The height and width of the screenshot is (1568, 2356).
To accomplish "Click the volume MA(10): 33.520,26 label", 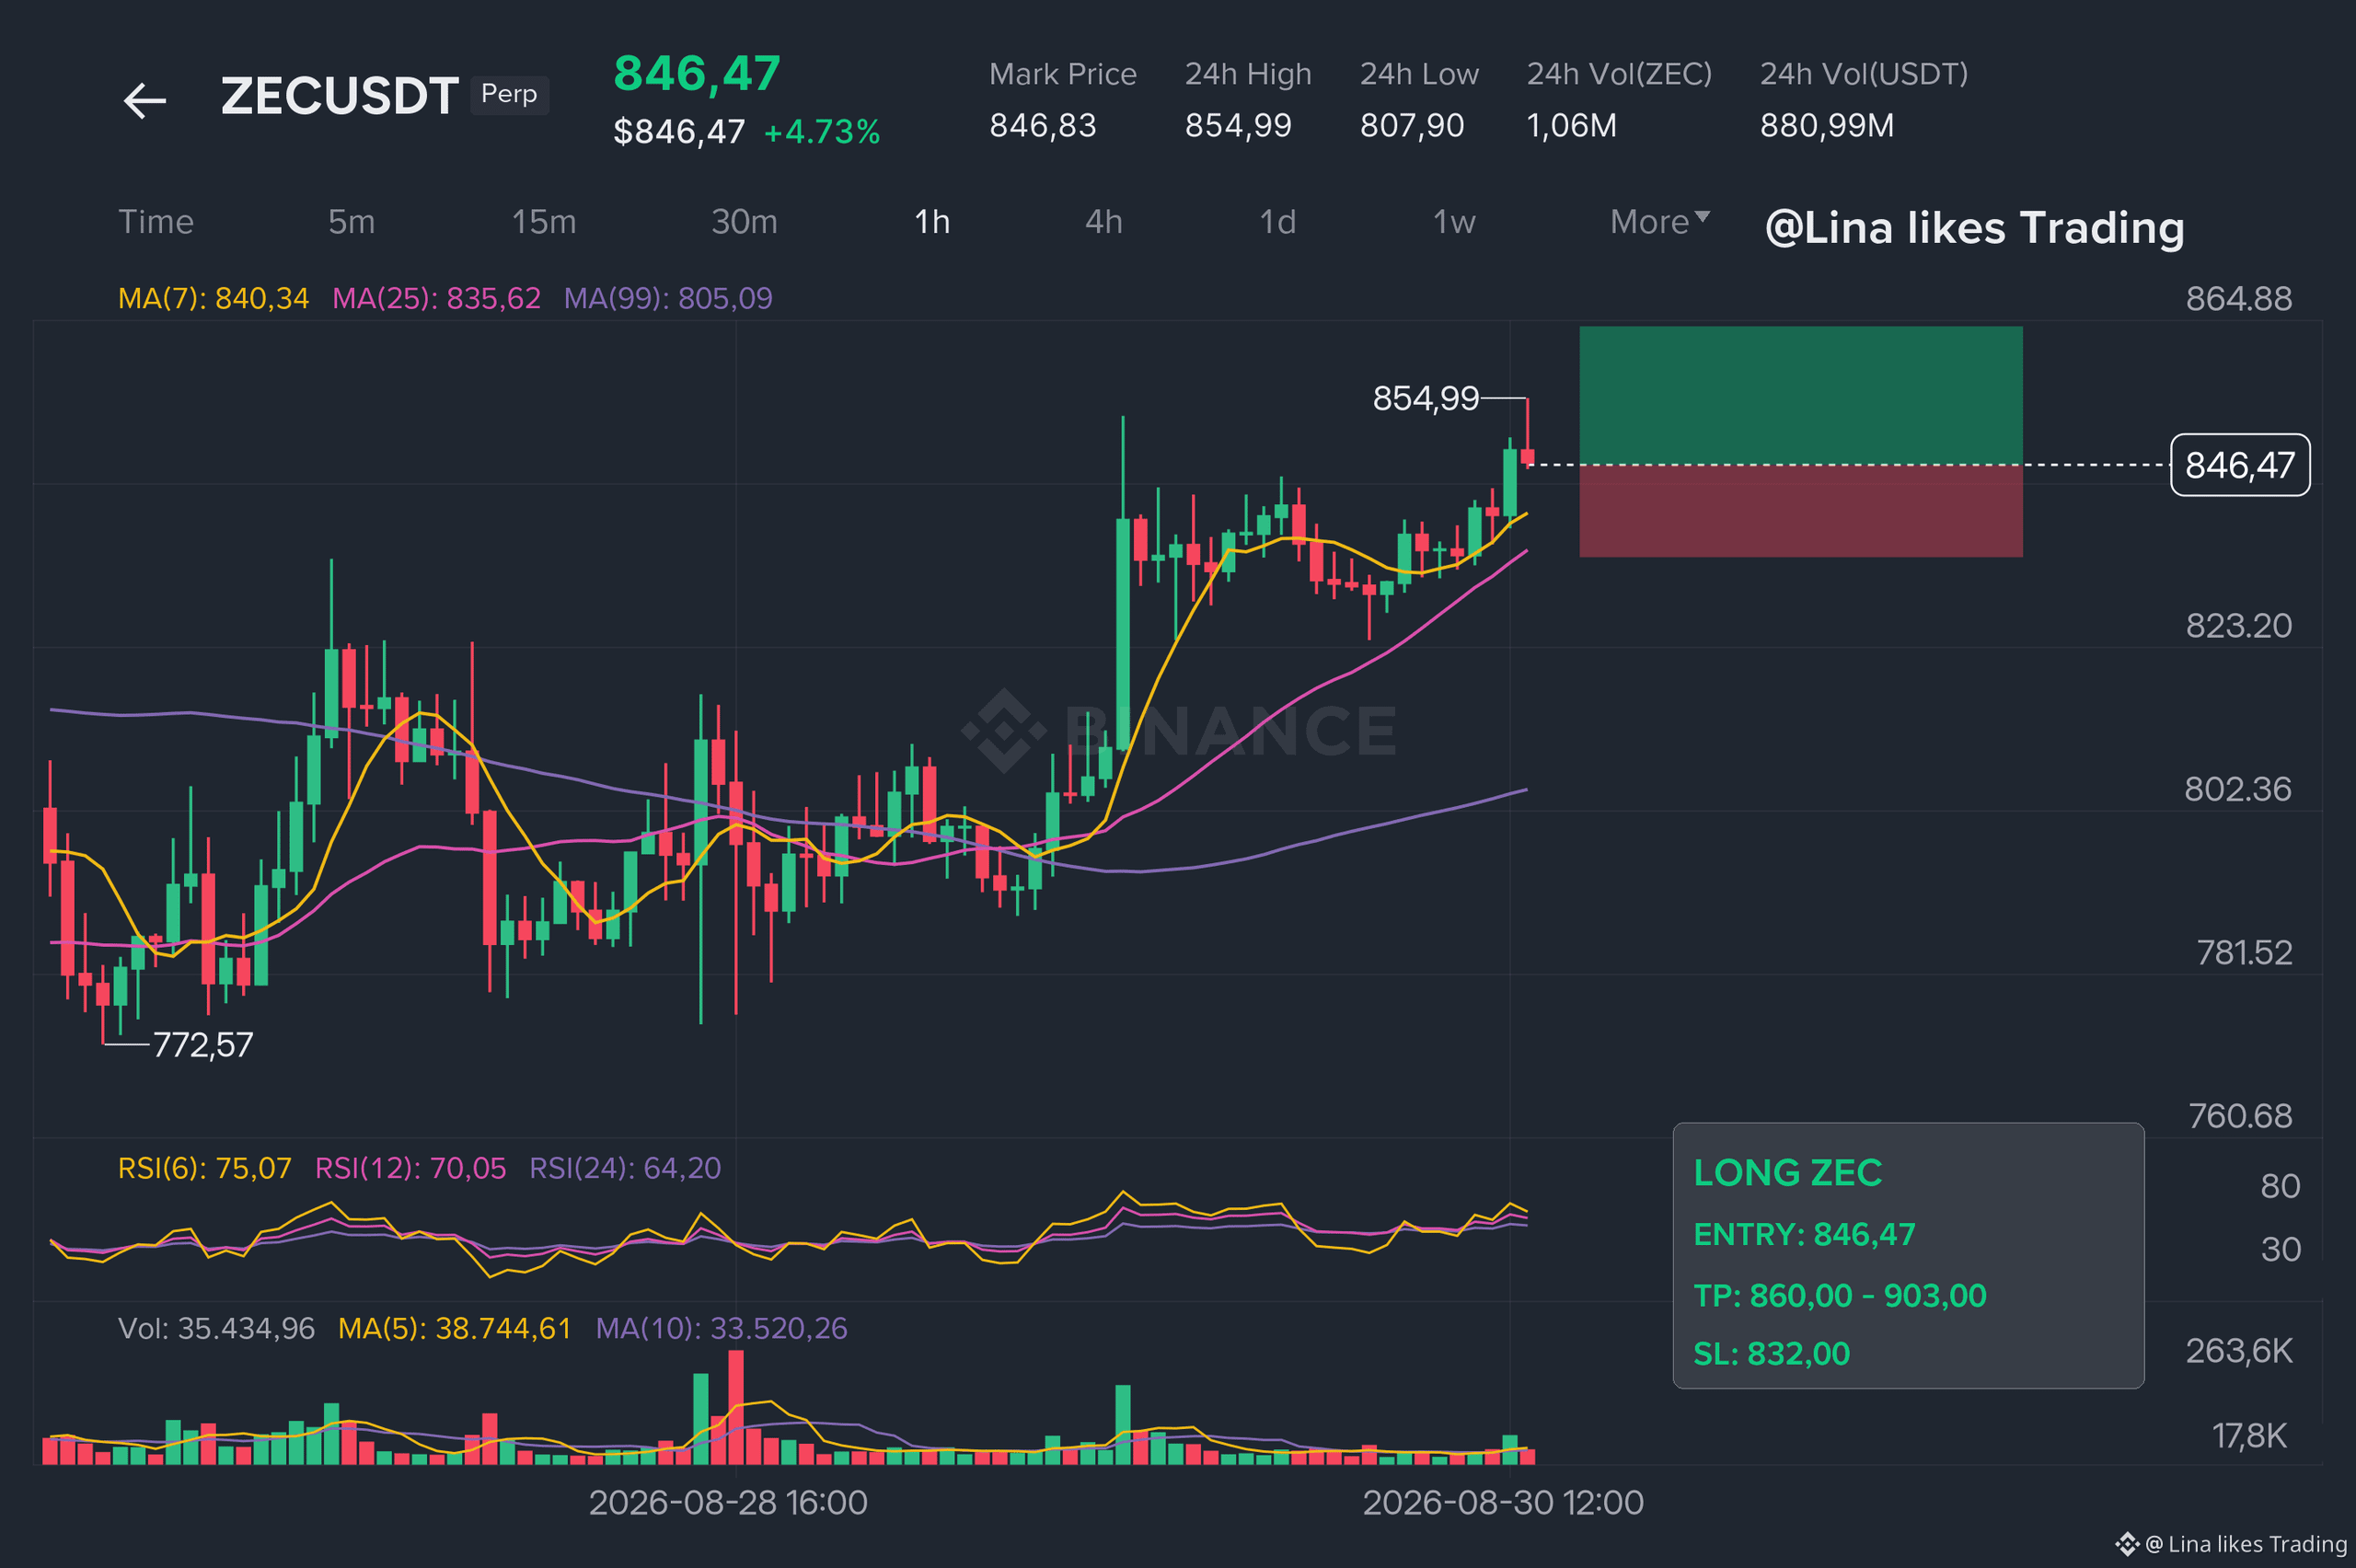I will [x=721, y=1328].
